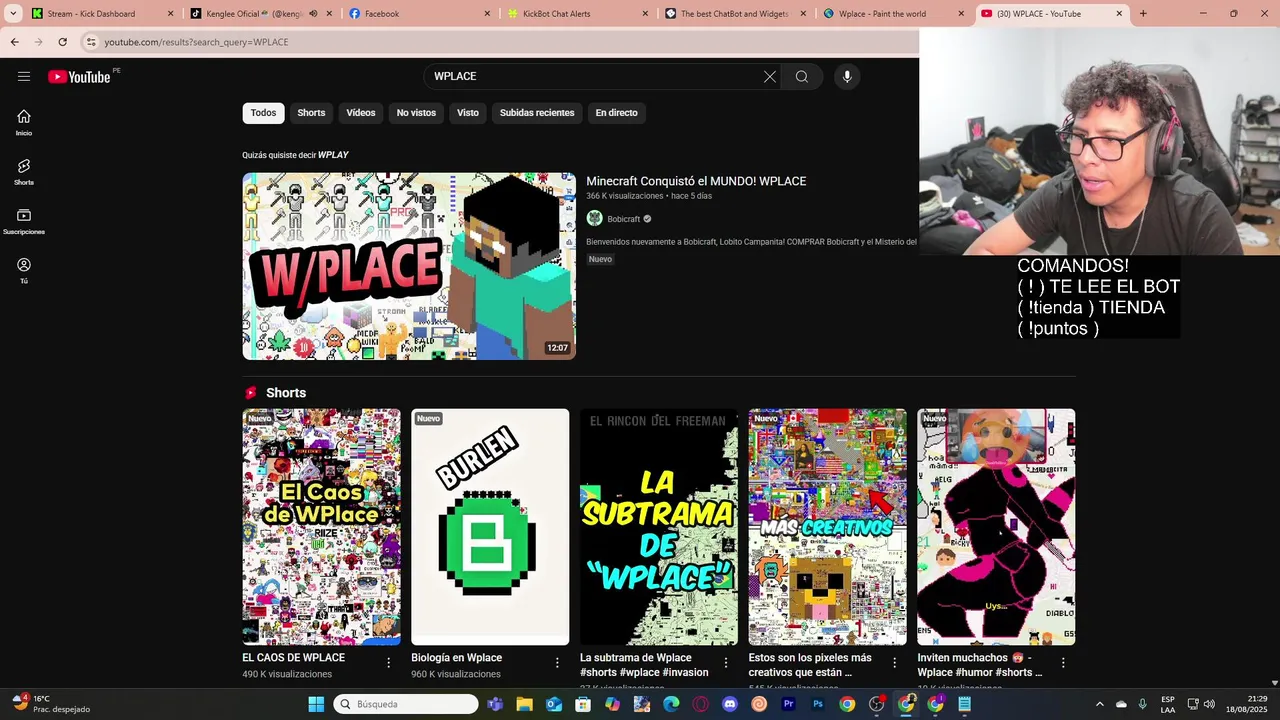
Task: Open Premiere Pro from the taskbar
Action: [788, 704]
